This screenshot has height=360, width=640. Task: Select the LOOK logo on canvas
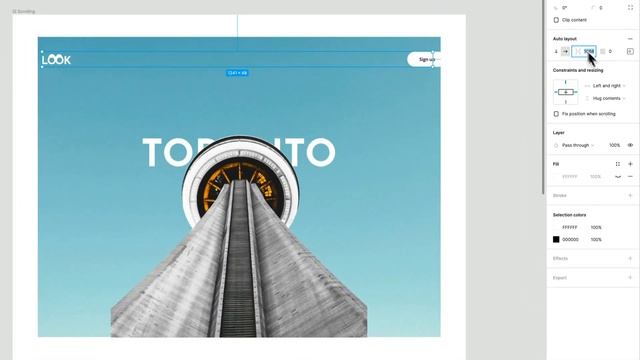click(x=56, y=60)
